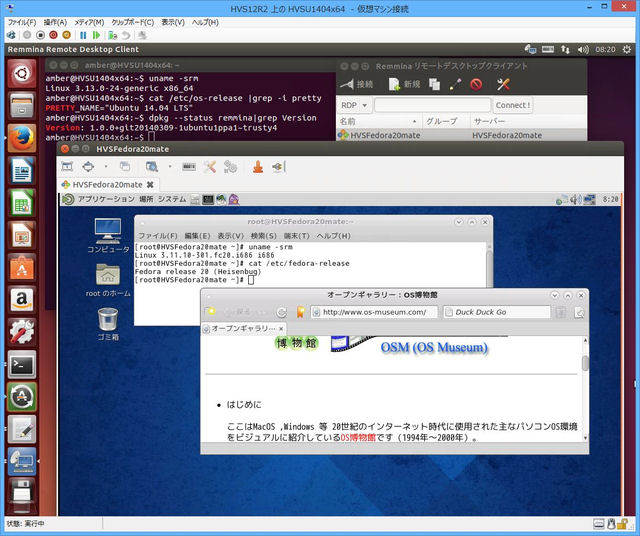The image size is (640, 536).
Task: Open the メディア(M) menu
Action: click(89, 22)
